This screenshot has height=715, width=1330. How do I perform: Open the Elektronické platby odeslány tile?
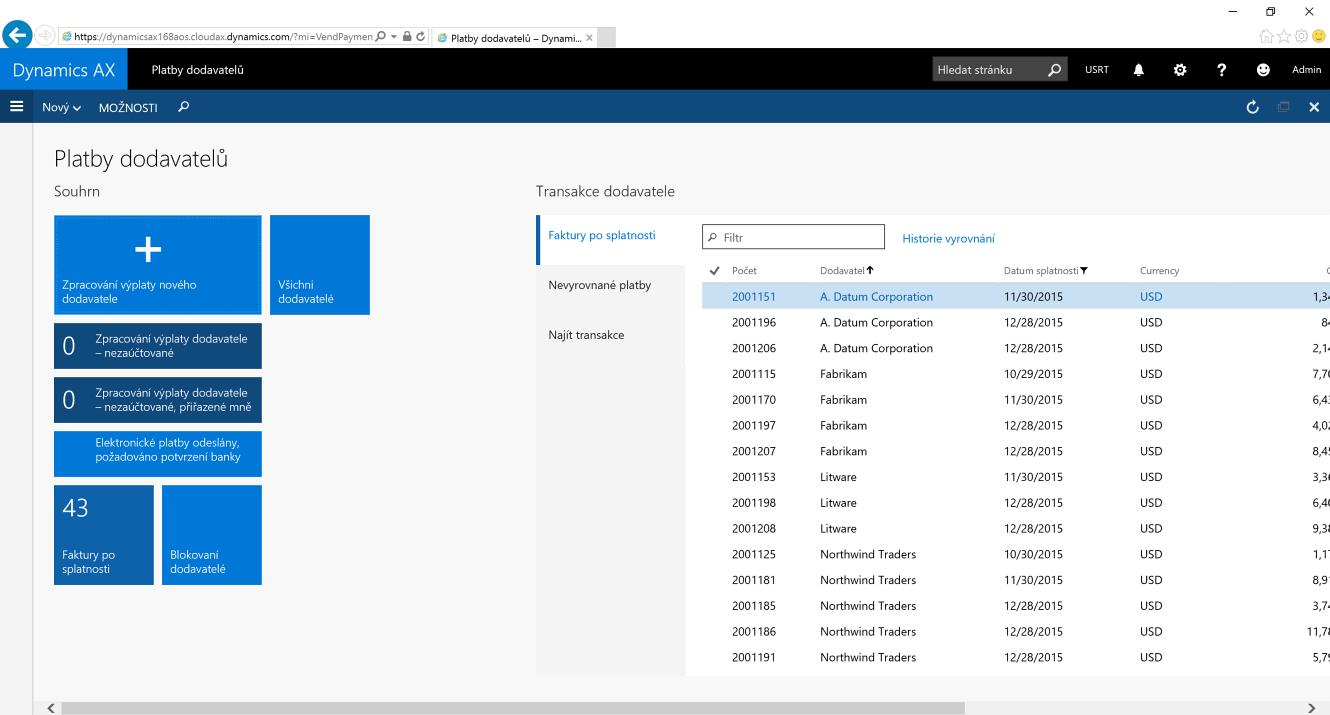pos(158,454)
